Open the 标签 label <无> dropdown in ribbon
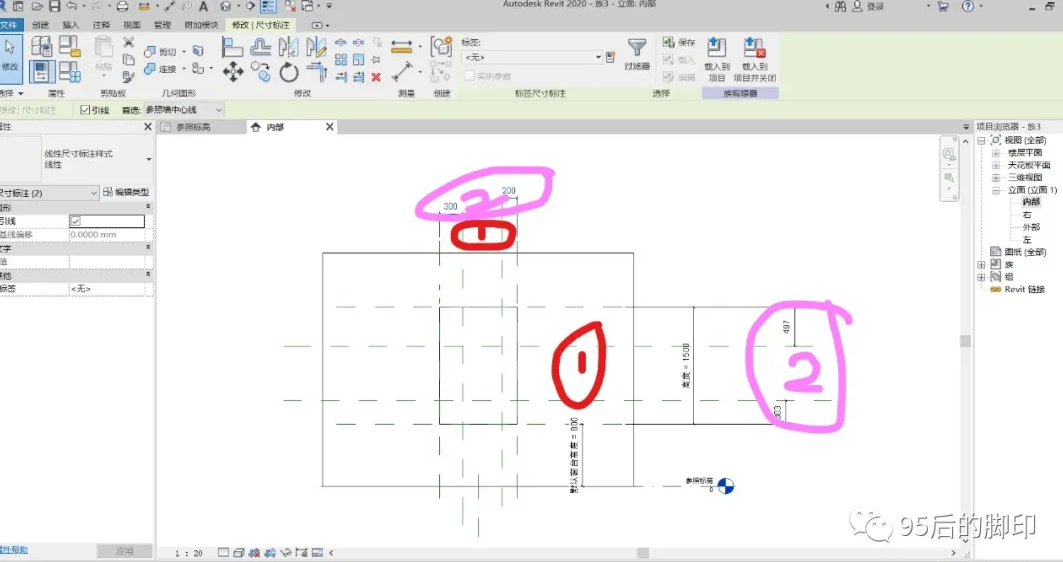Image resolution: width=1063 pixels, height=562 pixels. click(532, 57)
